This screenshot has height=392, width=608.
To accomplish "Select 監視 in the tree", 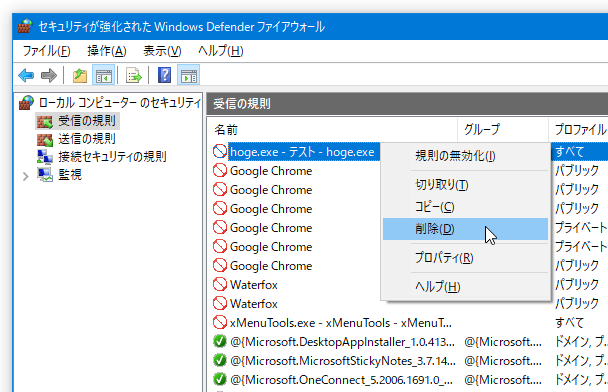I will click(x=70, y=174).
